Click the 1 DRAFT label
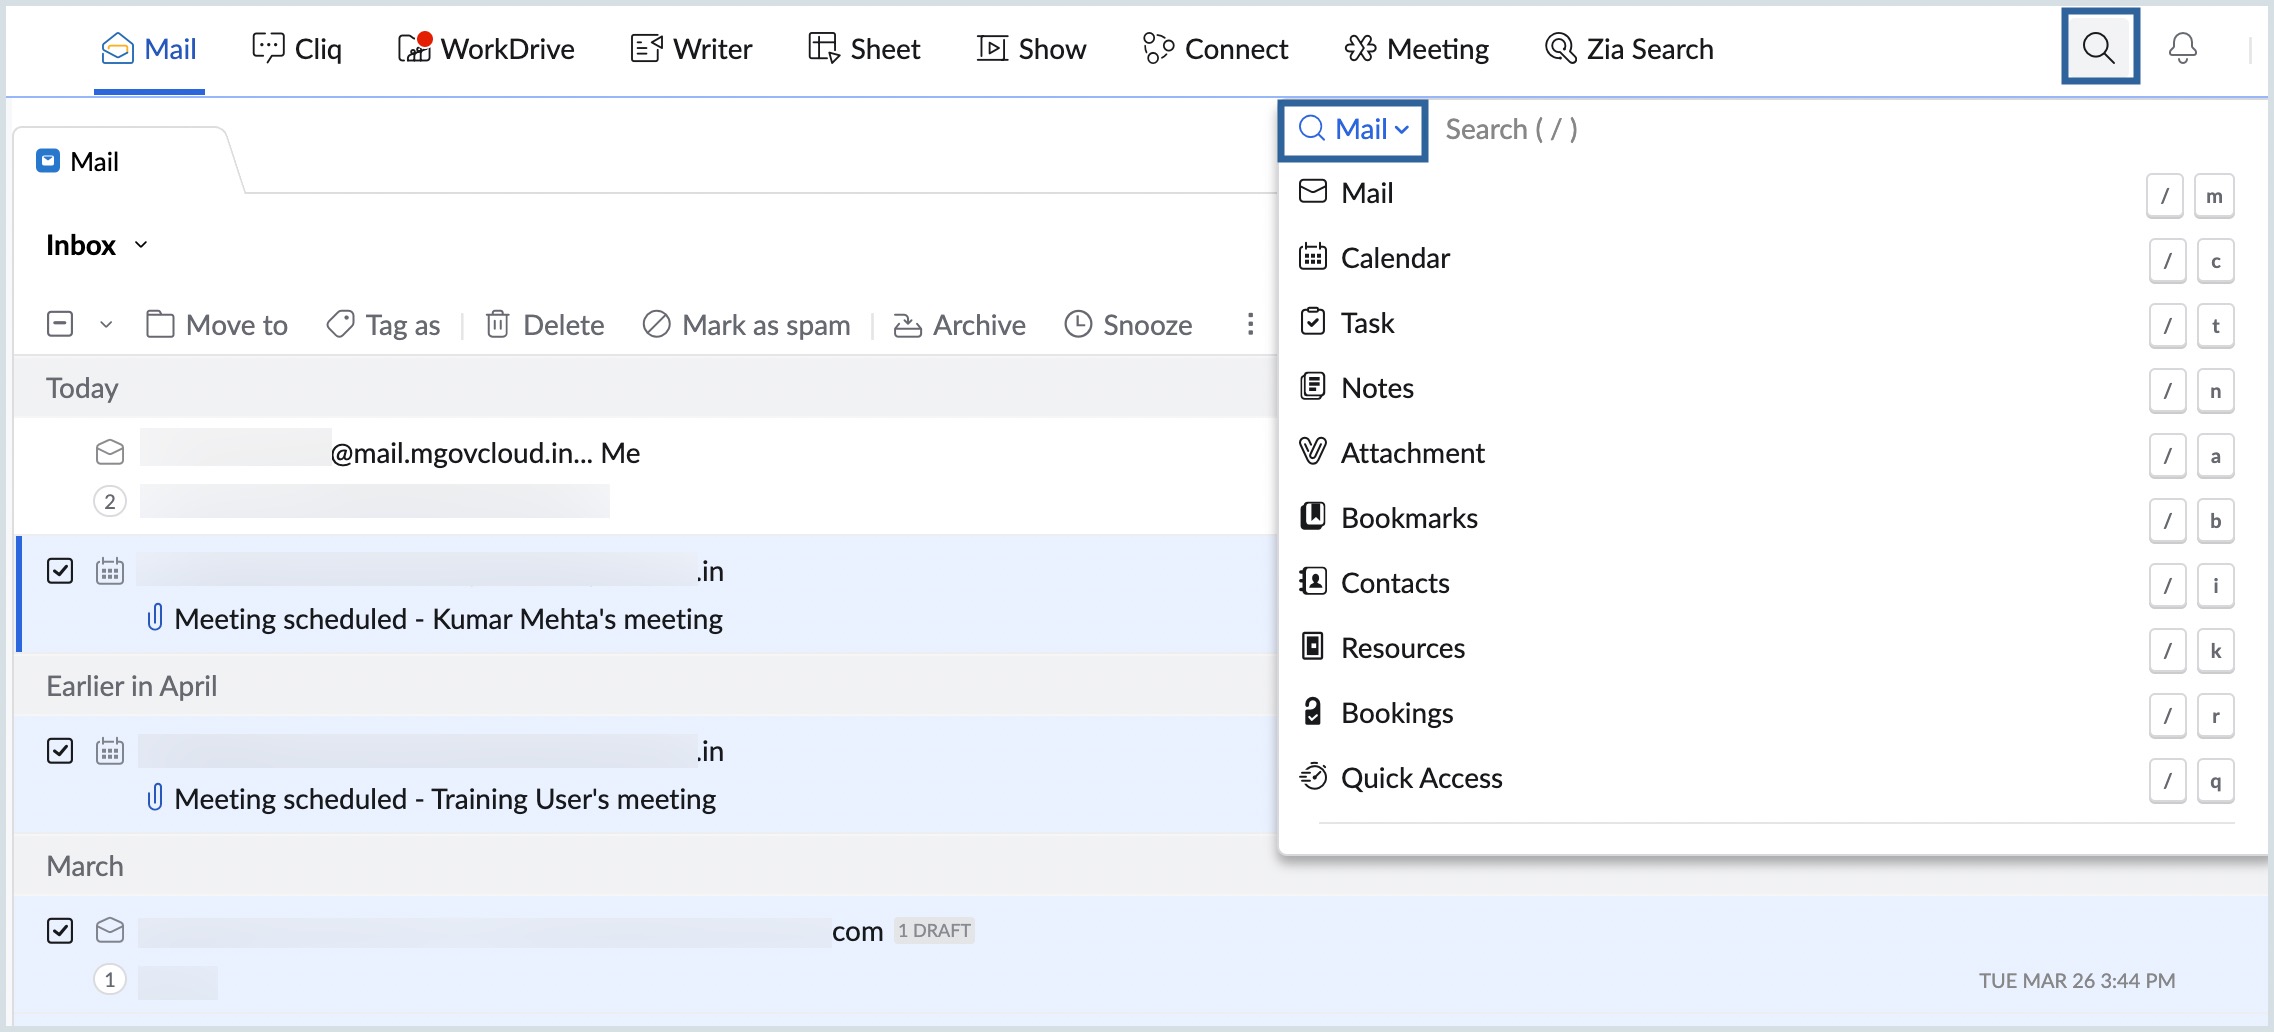This screenshot has height=1032, width=2274. 934,931
